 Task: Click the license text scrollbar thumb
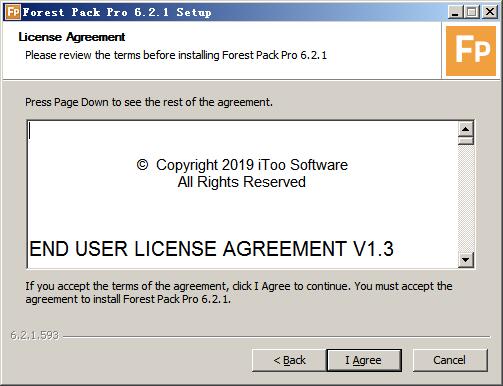tap(466, 141)
